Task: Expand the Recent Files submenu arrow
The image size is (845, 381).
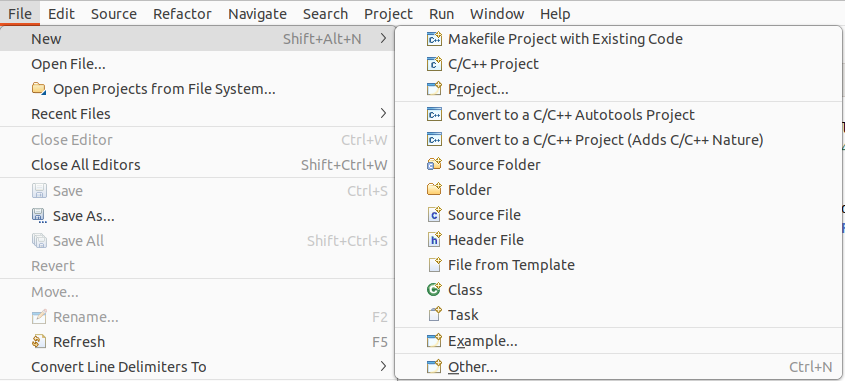Action: pos(383,114)
